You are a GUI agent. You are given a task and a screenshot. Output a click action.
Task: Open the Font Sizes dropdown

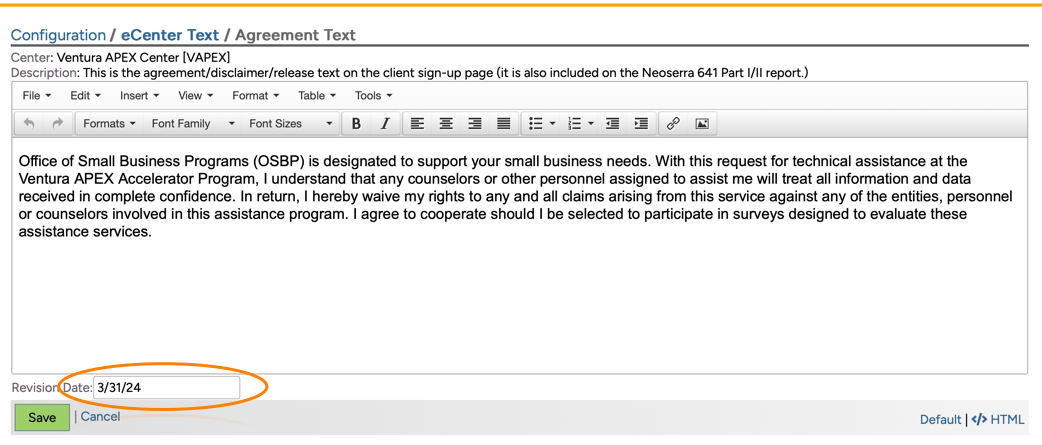290,124
